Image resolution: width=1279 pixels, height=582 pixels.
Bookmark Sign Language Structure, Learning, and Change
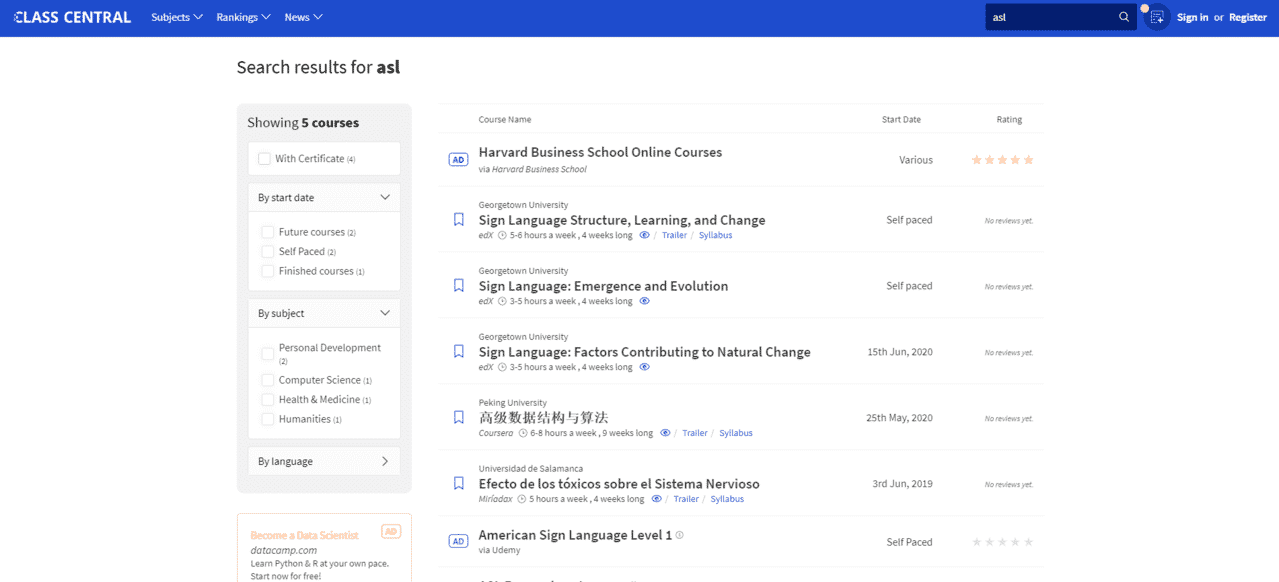point(459,219)
